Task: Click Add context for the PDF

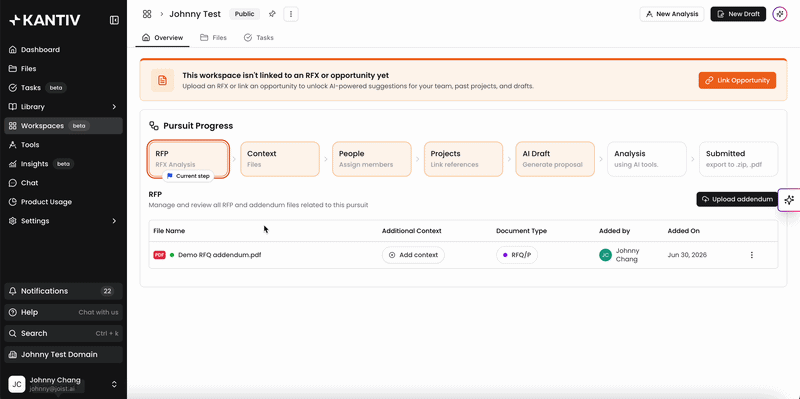Action: [413, 255]
